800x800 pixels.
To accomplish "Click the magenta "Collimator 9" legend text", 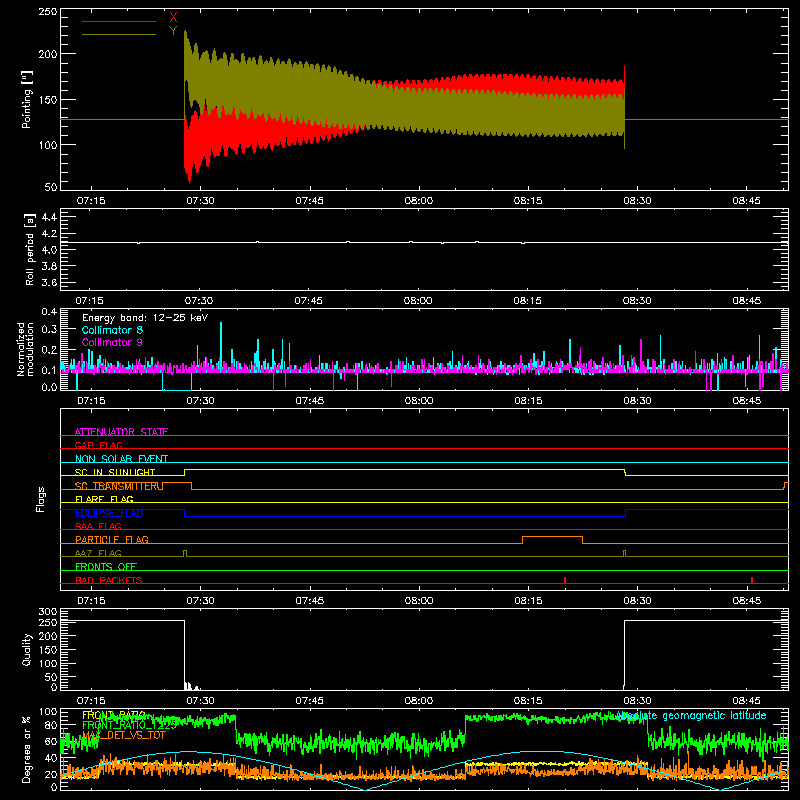I will [x=112, y=342].
